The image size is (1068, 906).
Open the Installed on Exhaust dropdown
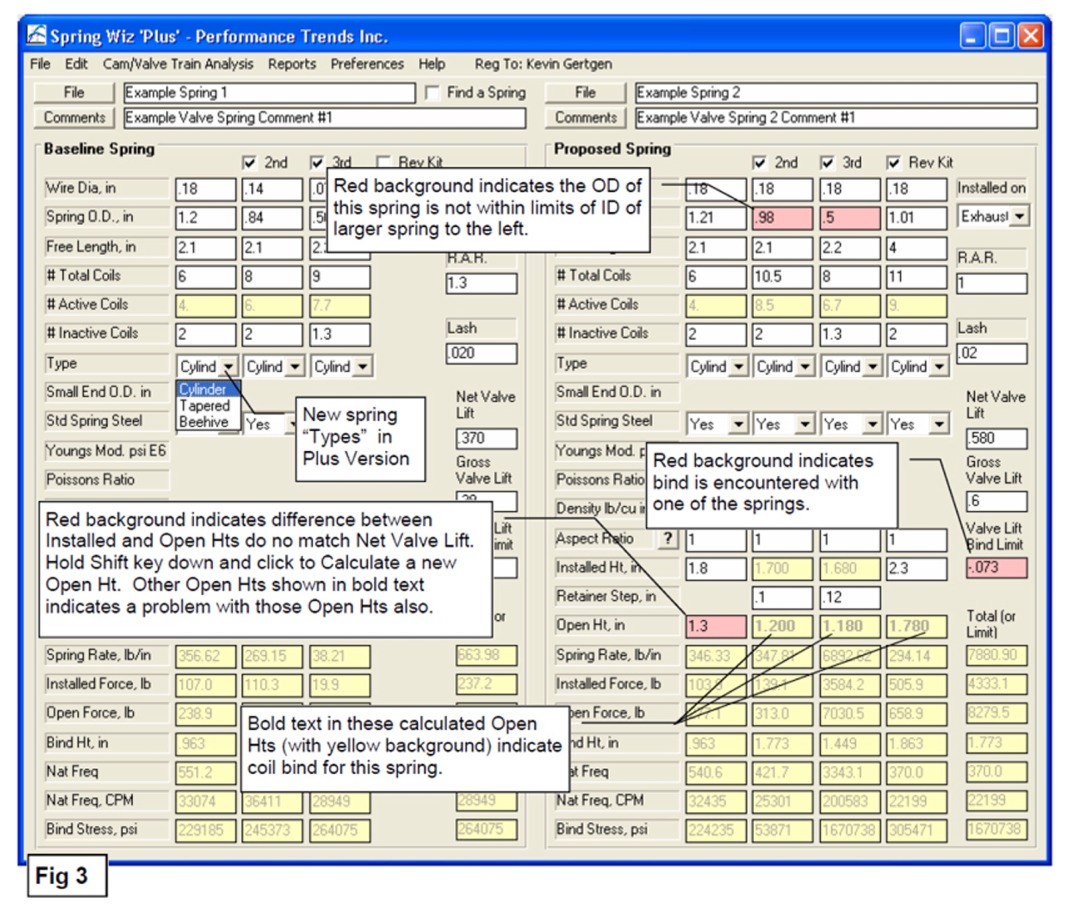pos(1018,216)
